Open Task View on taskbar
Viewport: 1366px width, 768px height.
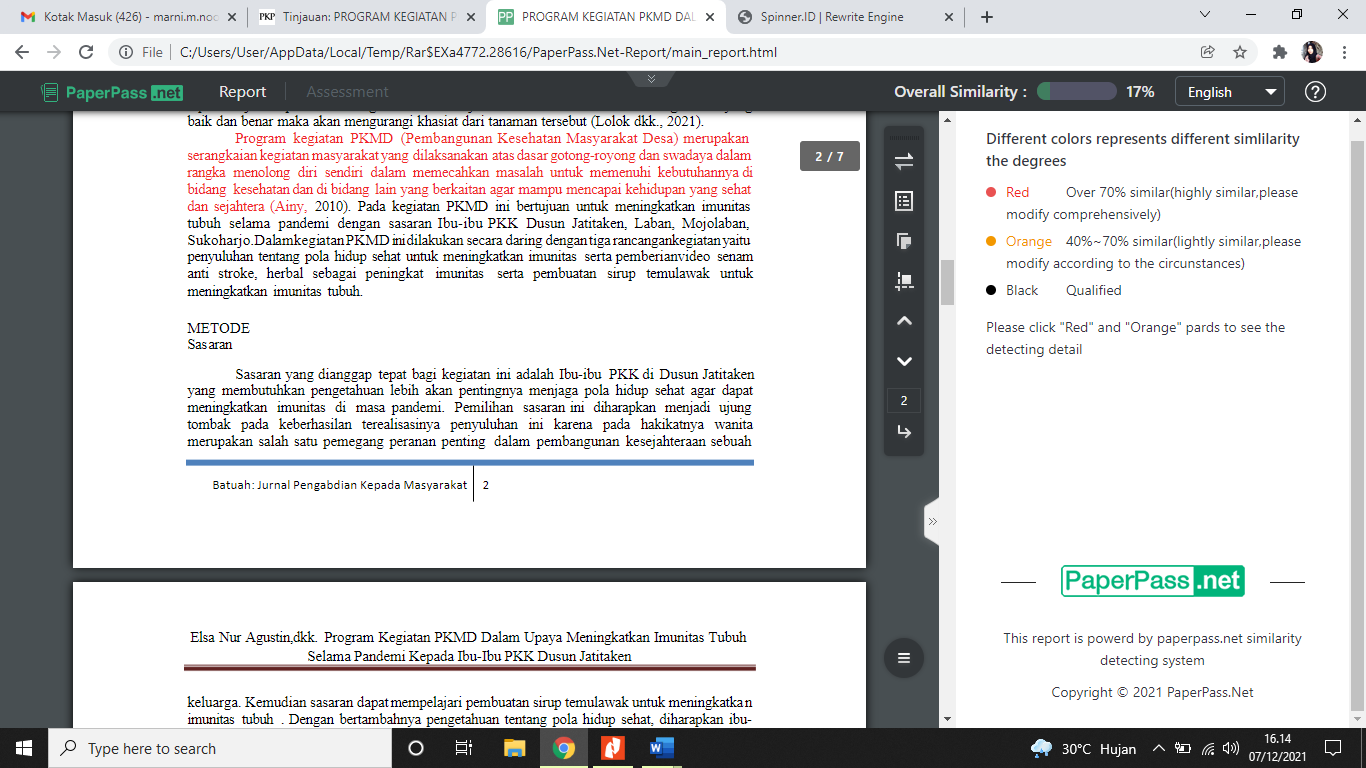[x=463, y=748]
